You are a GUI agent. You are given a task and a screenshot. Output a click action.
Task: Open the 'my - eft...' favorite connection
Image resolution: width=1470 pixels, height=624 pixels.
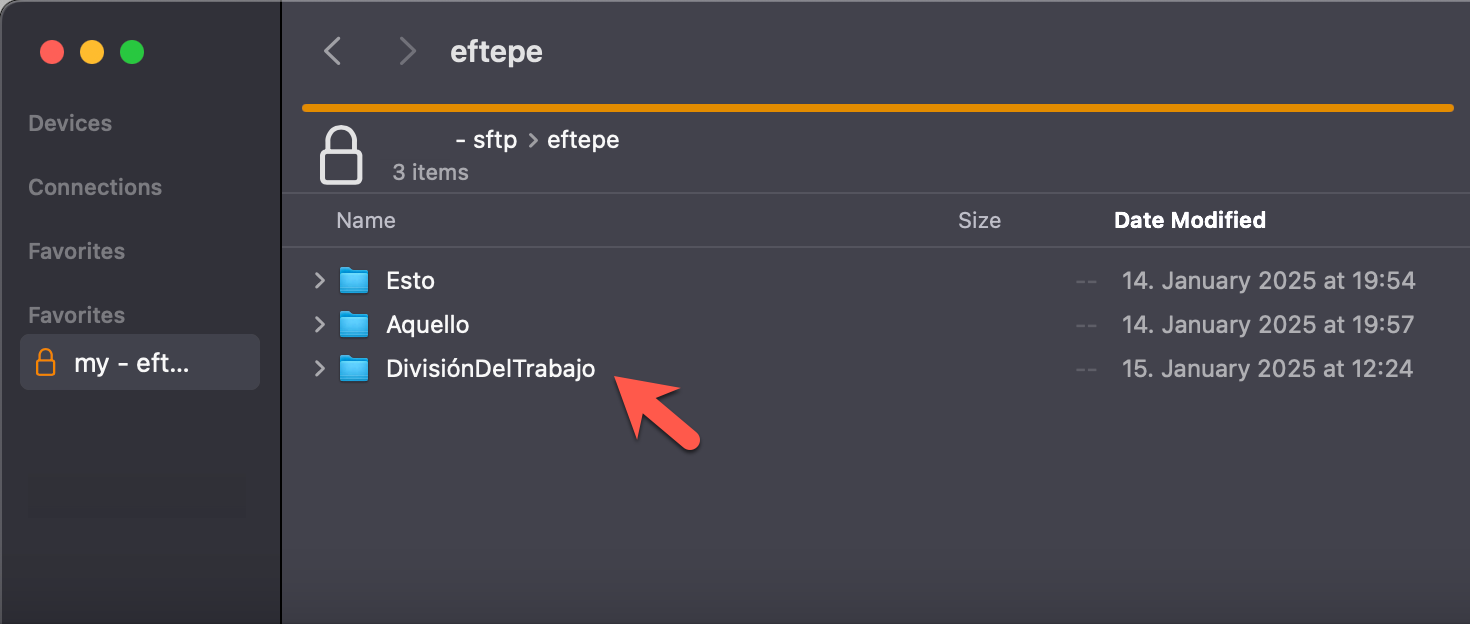(131, 363)
